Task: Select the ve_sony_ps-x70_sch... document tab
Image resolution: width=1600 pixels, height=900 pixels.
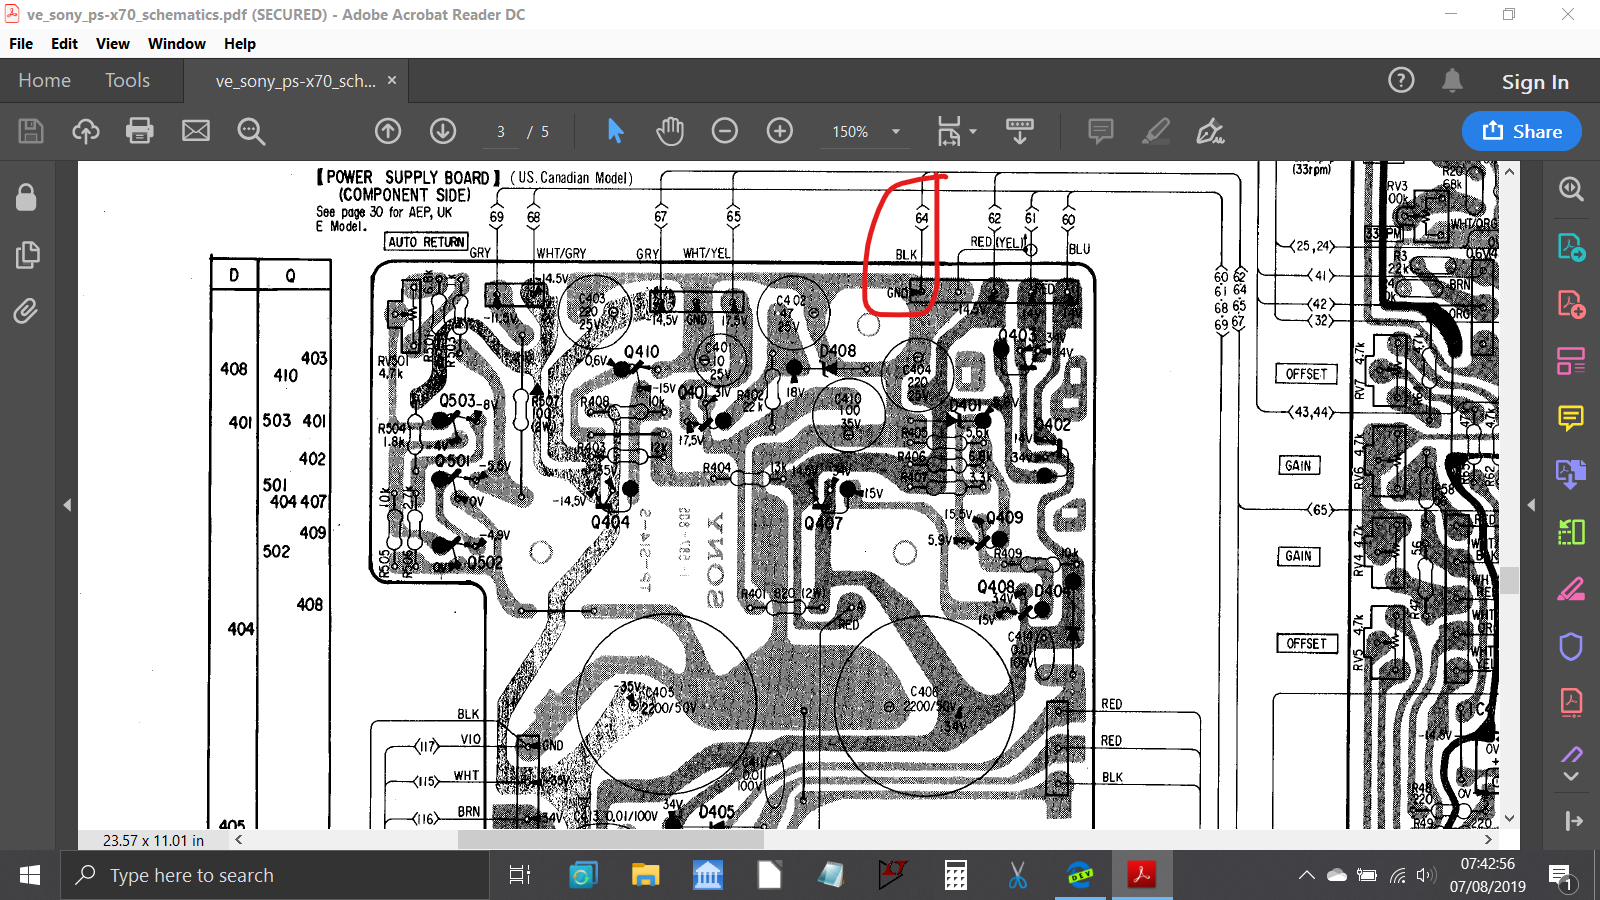Action: [x=296, y=81]
